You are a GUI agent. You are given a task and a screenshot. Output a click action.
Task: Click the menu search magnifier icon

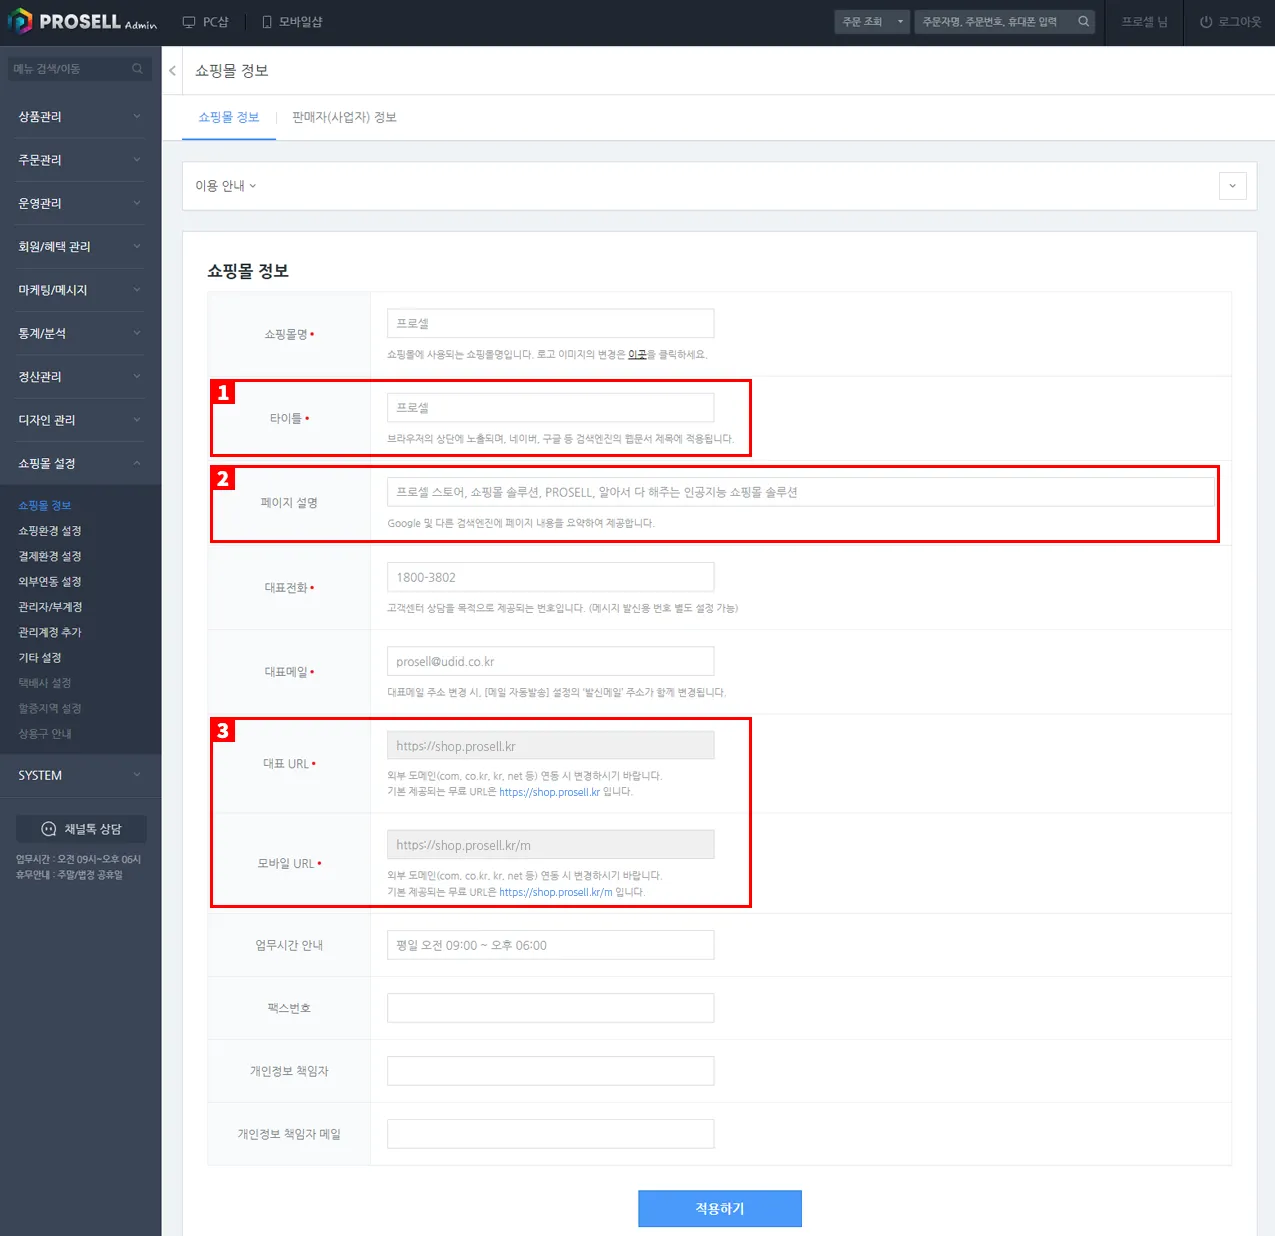pos(137,68)
